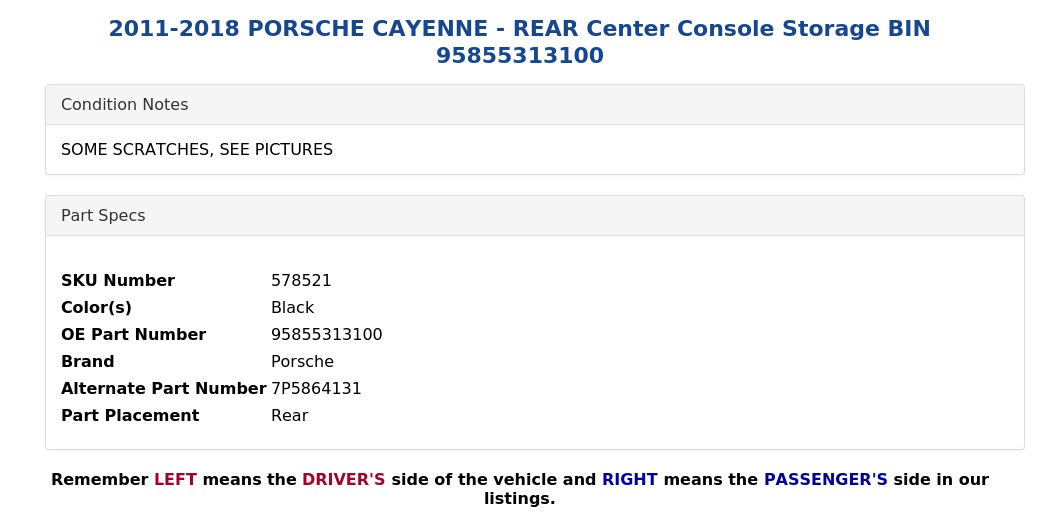The width and height of the screenshot is (1040, 524).
Task: Click the Brand label
Action: pyautogui.click(x=88, y=361)
